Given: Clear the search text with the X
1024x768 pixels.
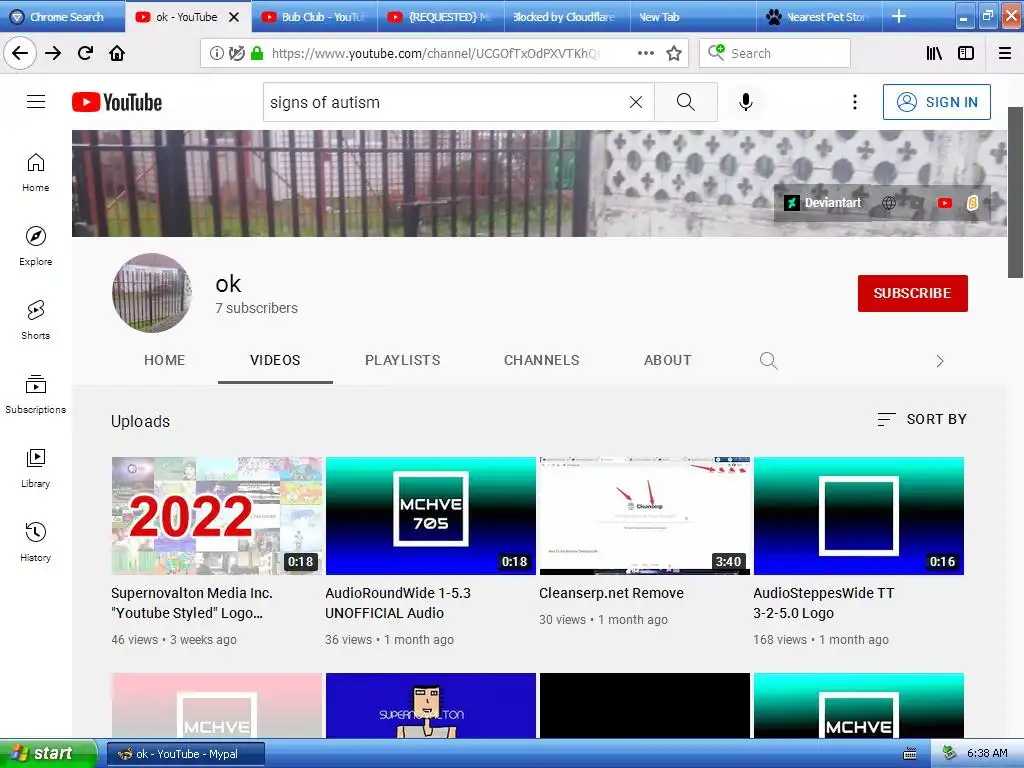Looking at the screenshot, I should coord(635,102).
